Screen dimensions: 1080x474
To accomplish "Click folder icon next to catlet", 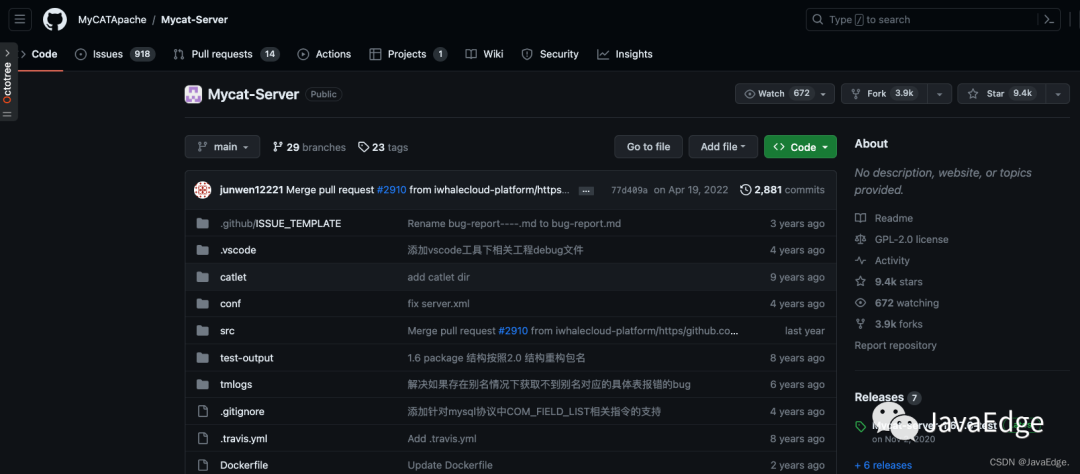I will tap(202, 277).
